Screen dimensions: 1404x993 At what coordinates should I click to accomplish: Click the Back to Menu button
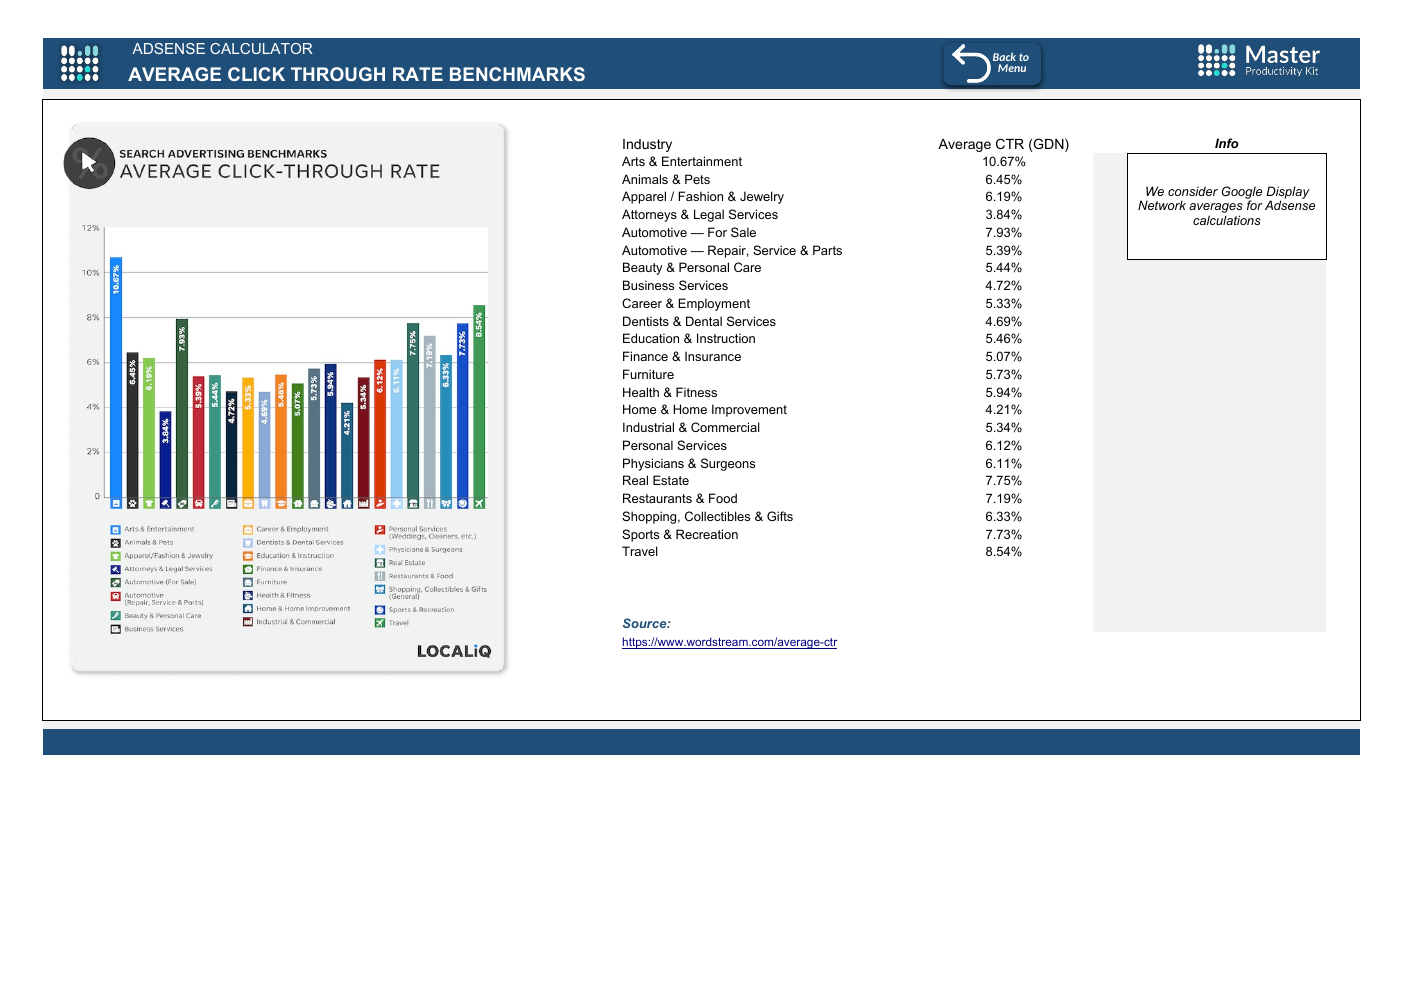click(992, 64)
